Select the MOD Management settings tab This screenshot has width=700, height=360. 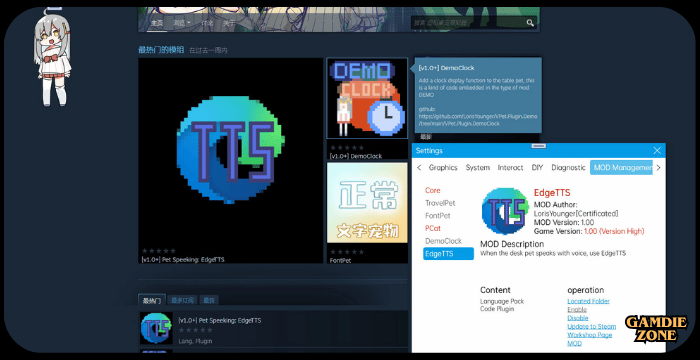(621, 167)
